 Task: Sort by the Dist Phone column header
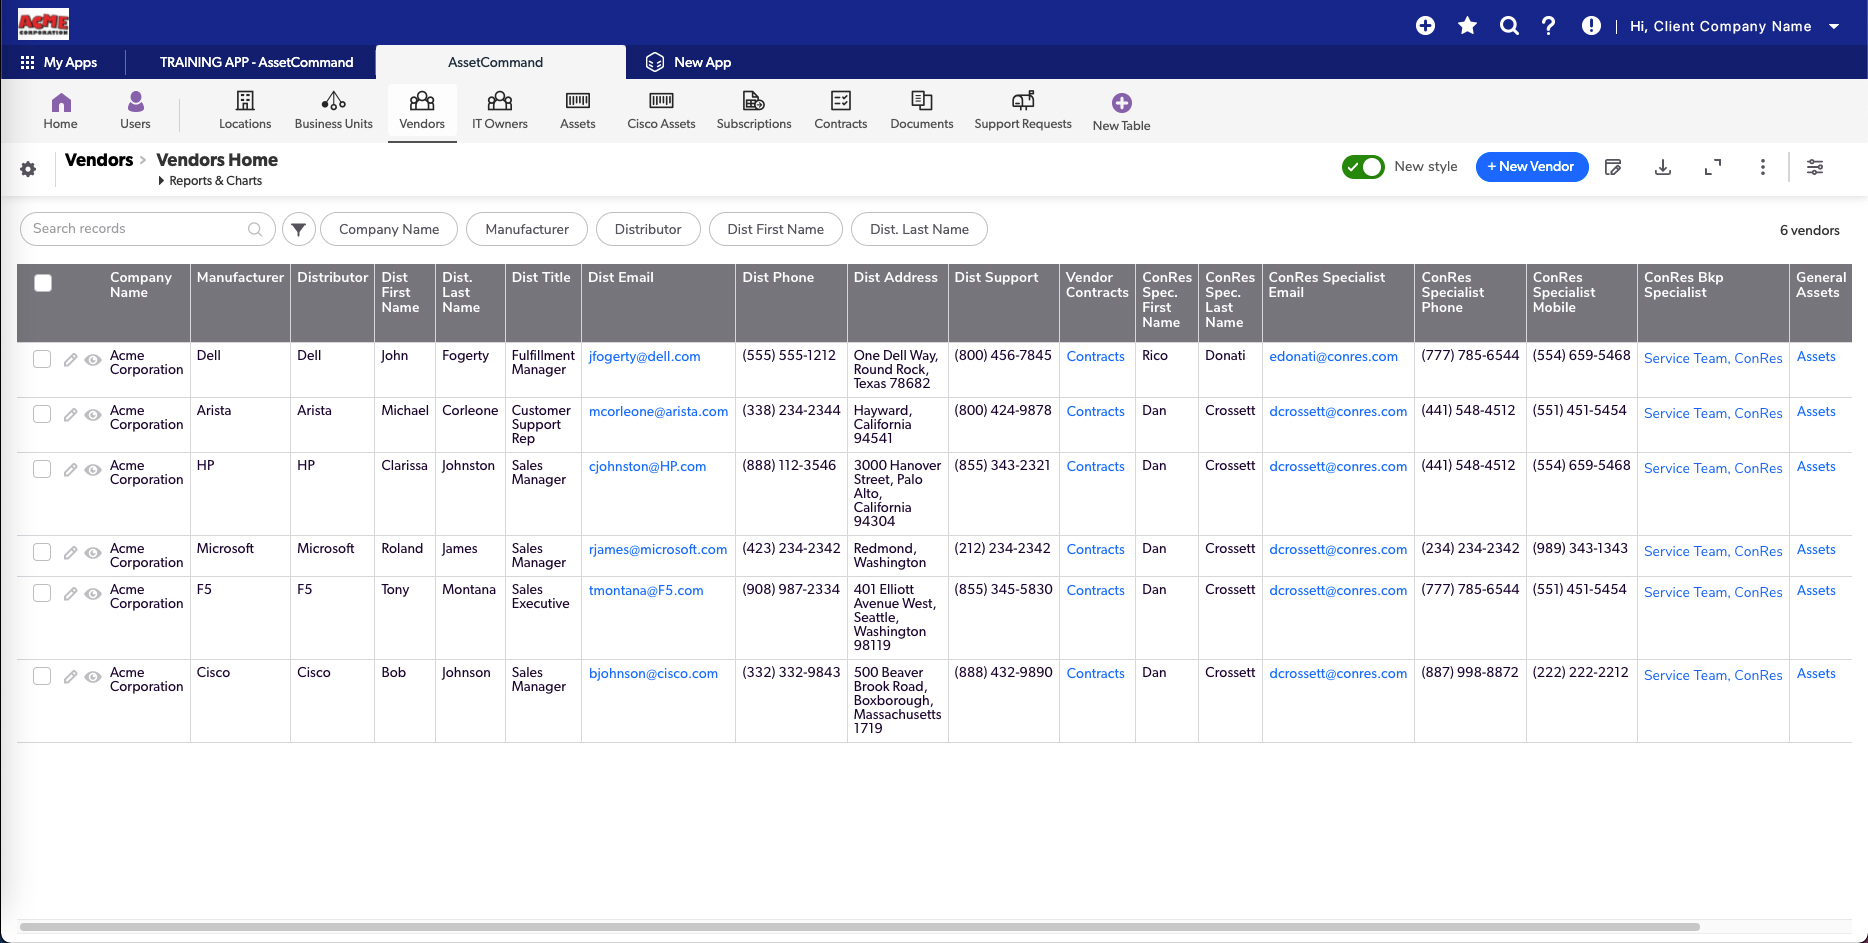point(778,278)
